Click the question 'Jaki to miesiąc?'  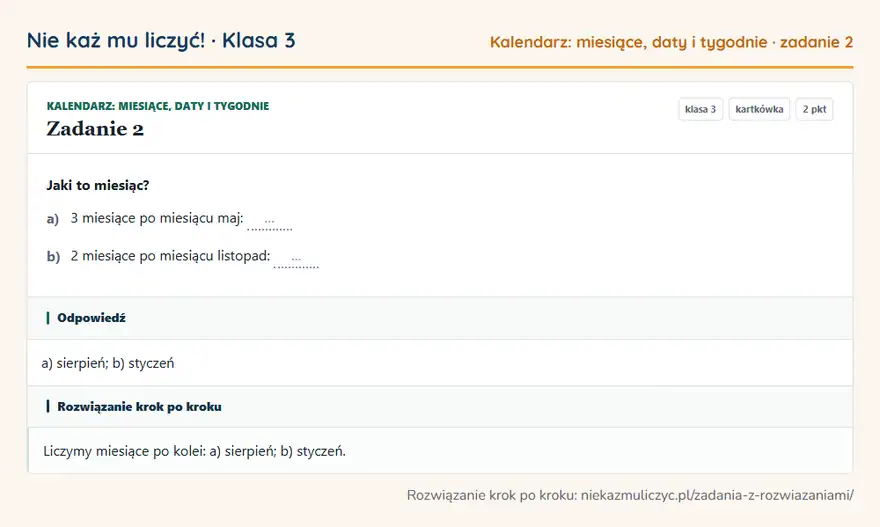pyautogui.click(x=98, y=185)
